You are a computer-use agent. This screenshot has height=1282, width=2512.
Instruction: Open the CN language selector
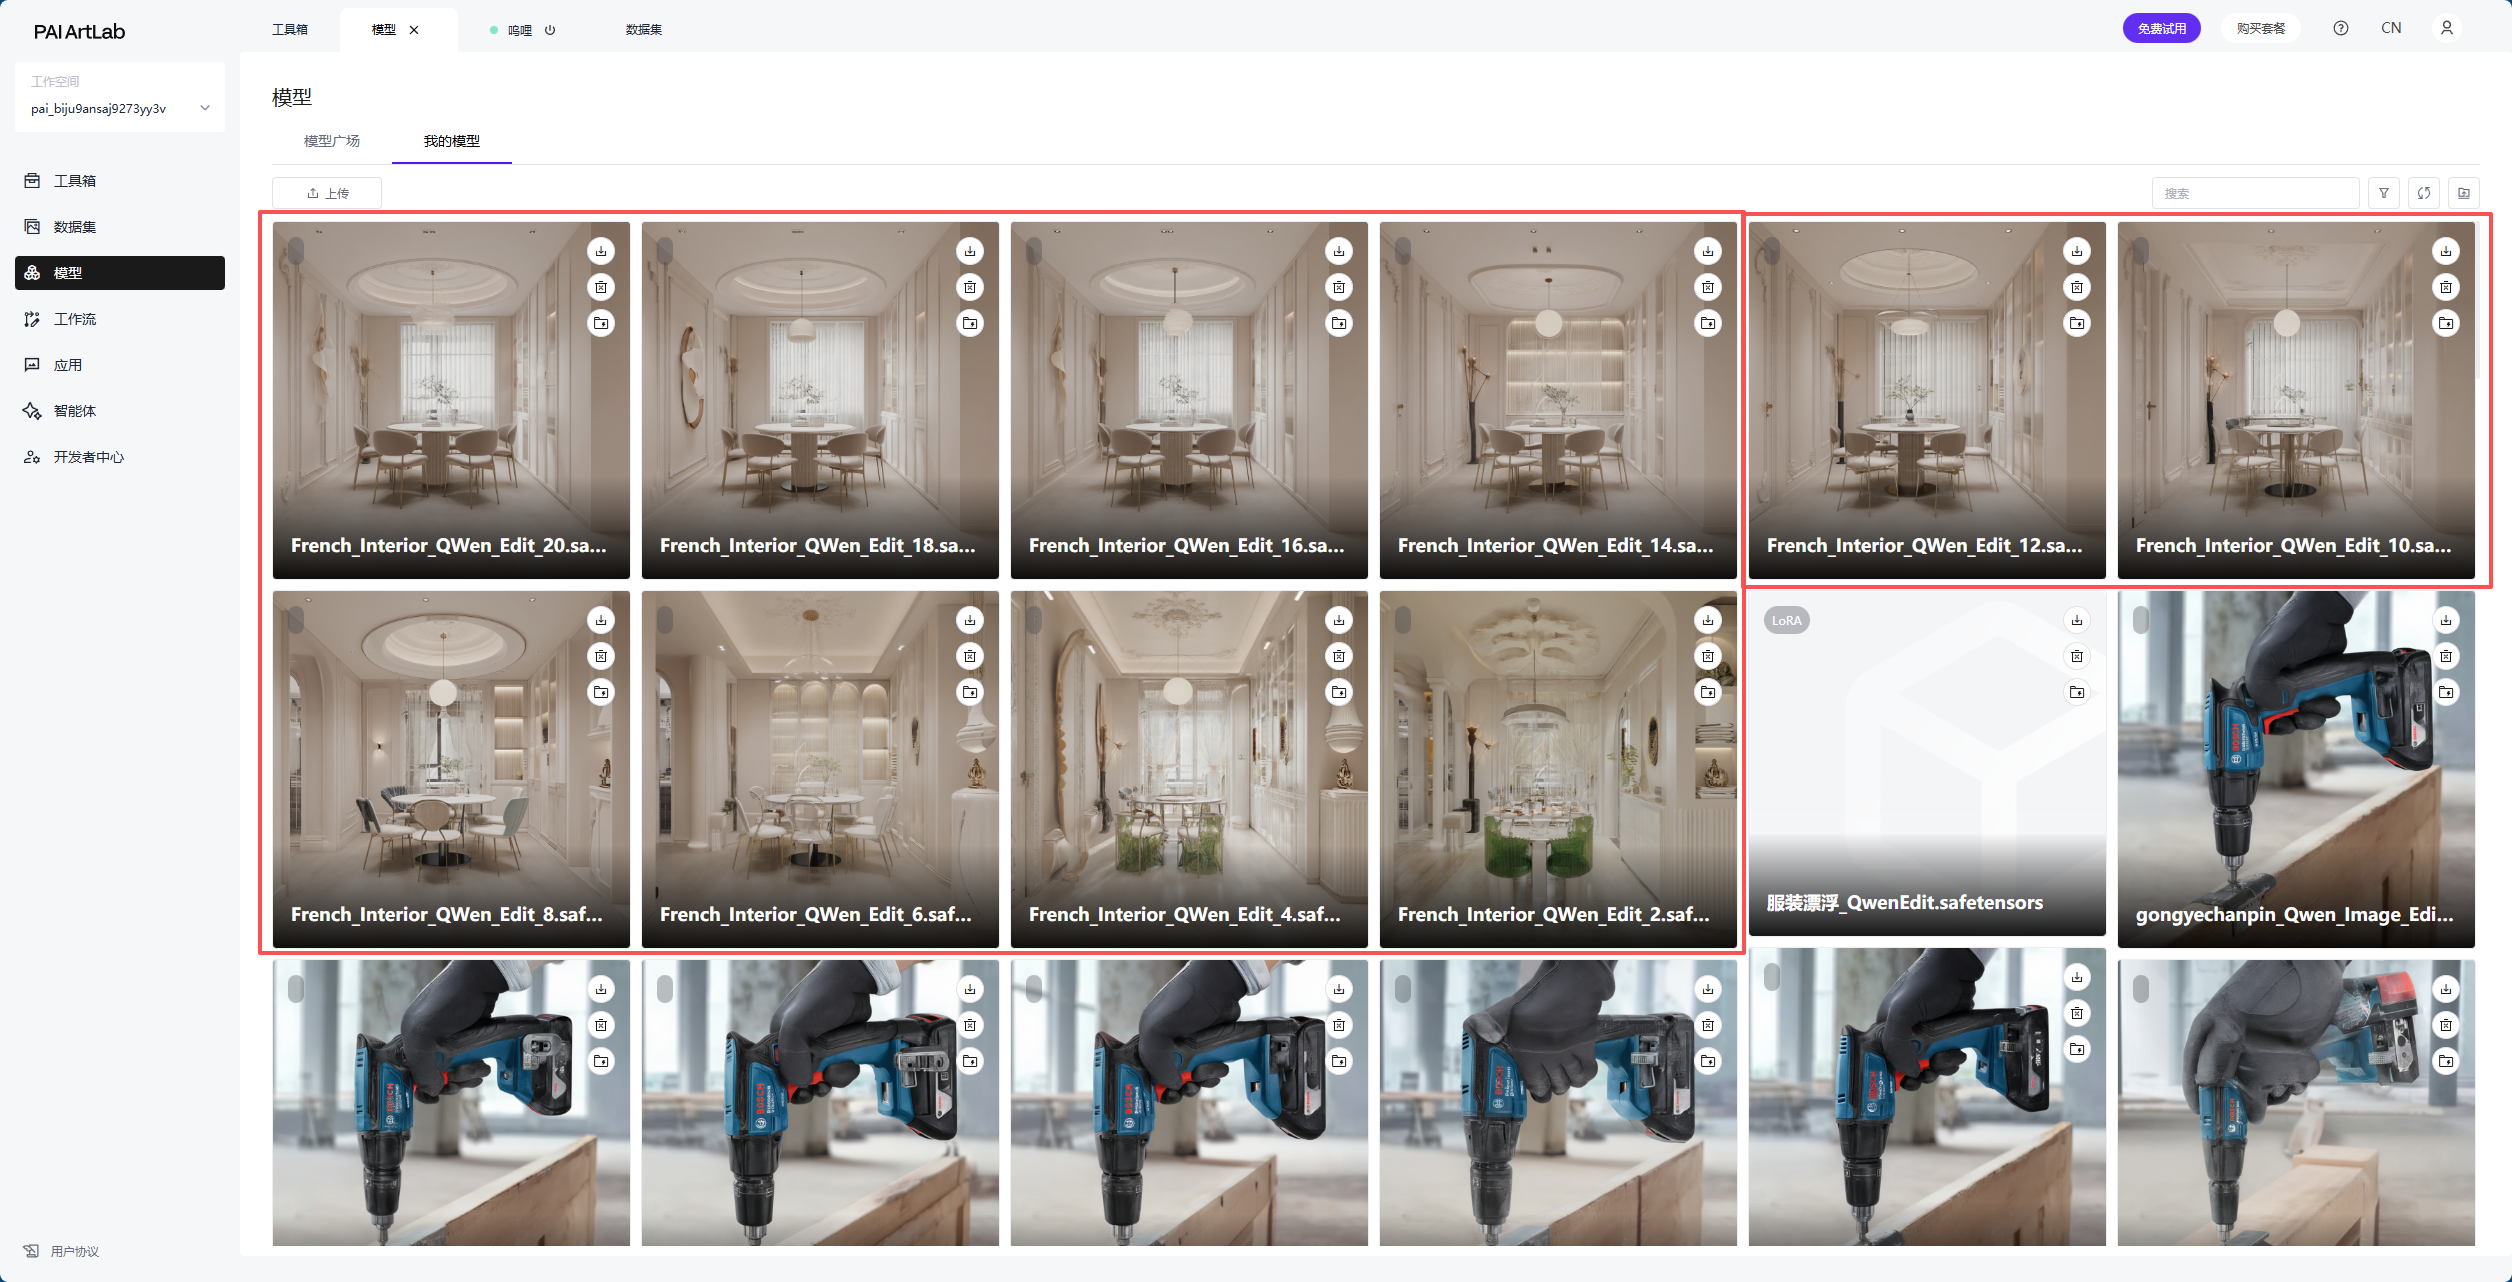(x=2391, y=28)
